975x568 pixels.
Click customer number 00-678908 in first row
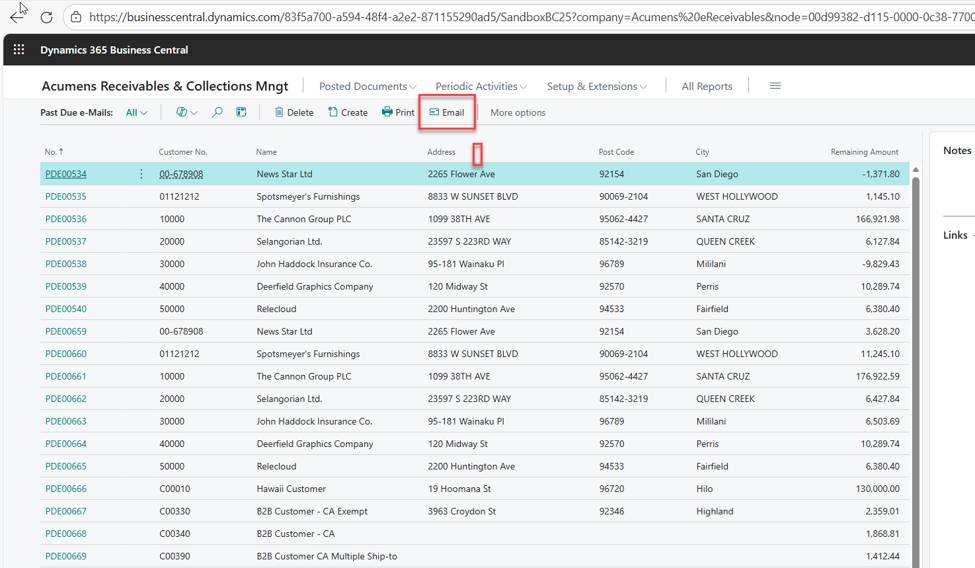(x=181, y=174)
